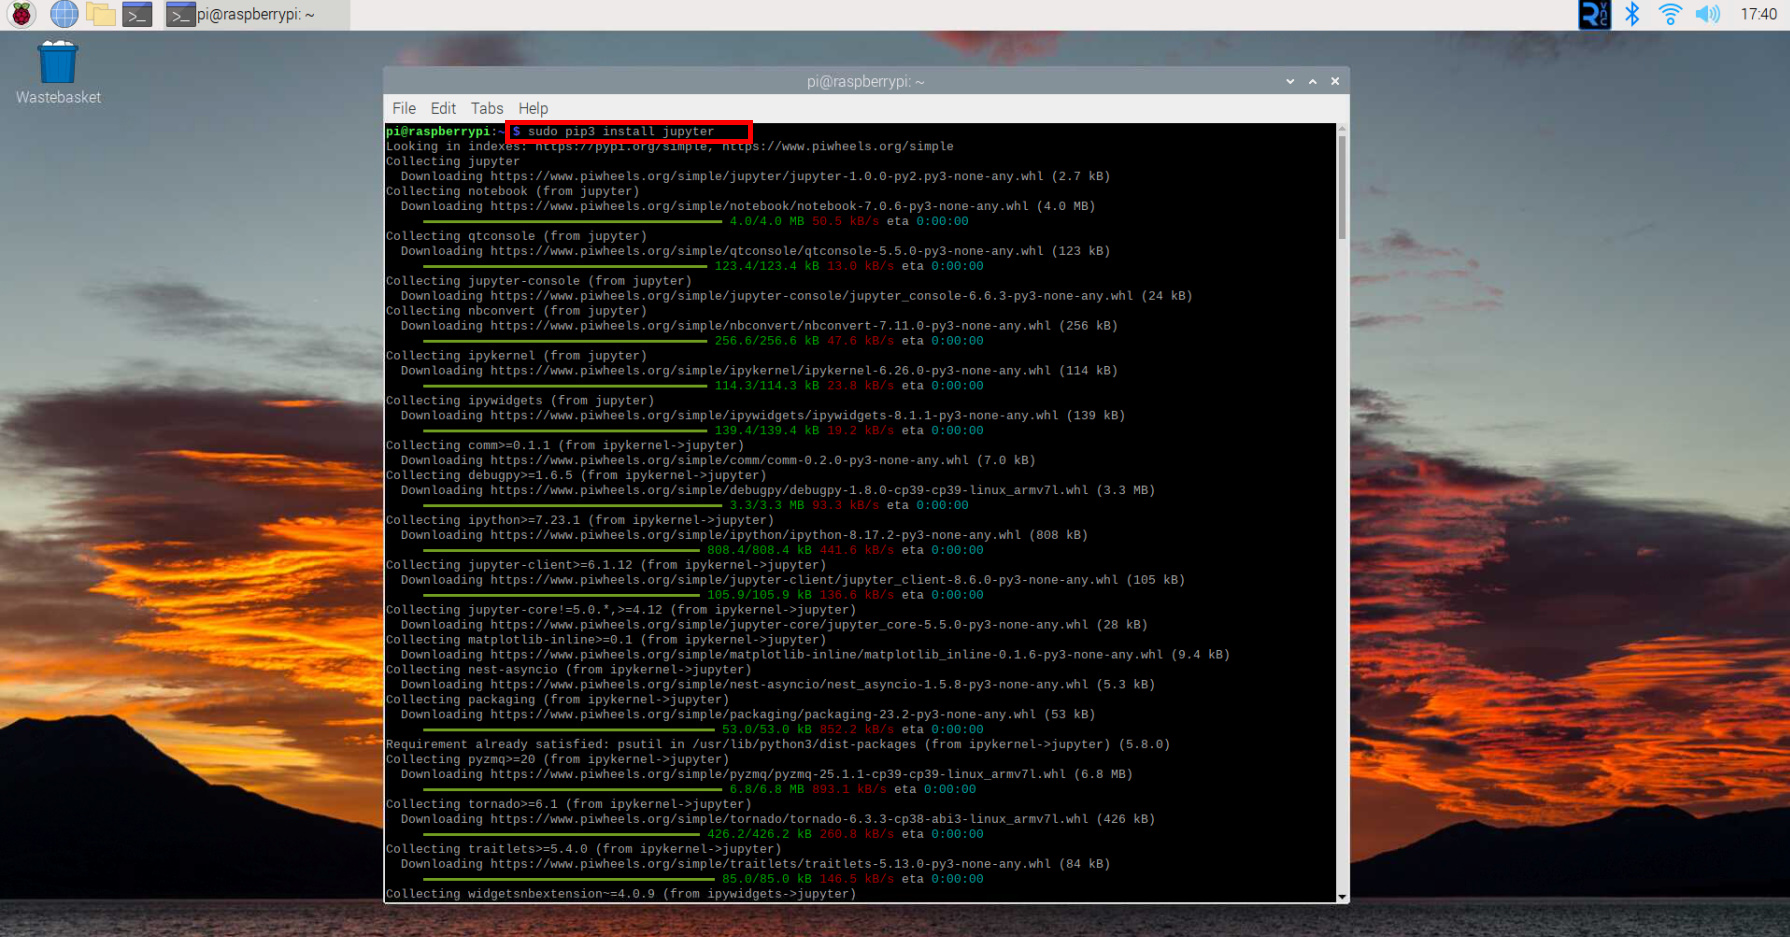Open the volume control speaker icon
This screenshot has height=937, width=1790.
point(1707,14)
